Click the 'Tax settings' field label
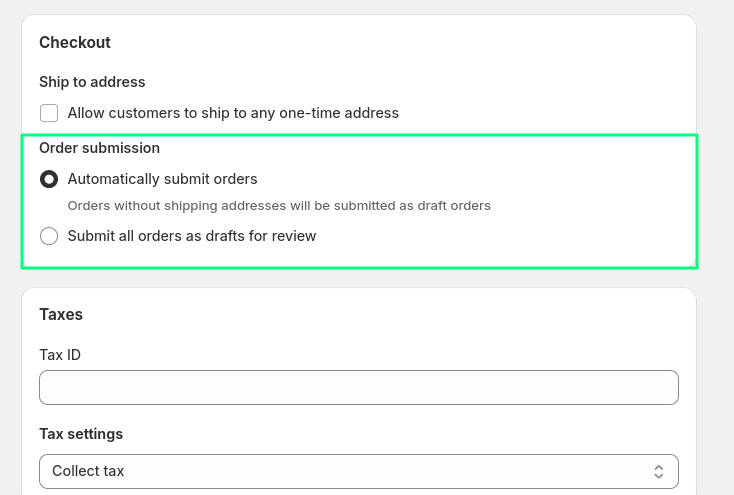This screenshot has height=495, width=734. point(81,434)
